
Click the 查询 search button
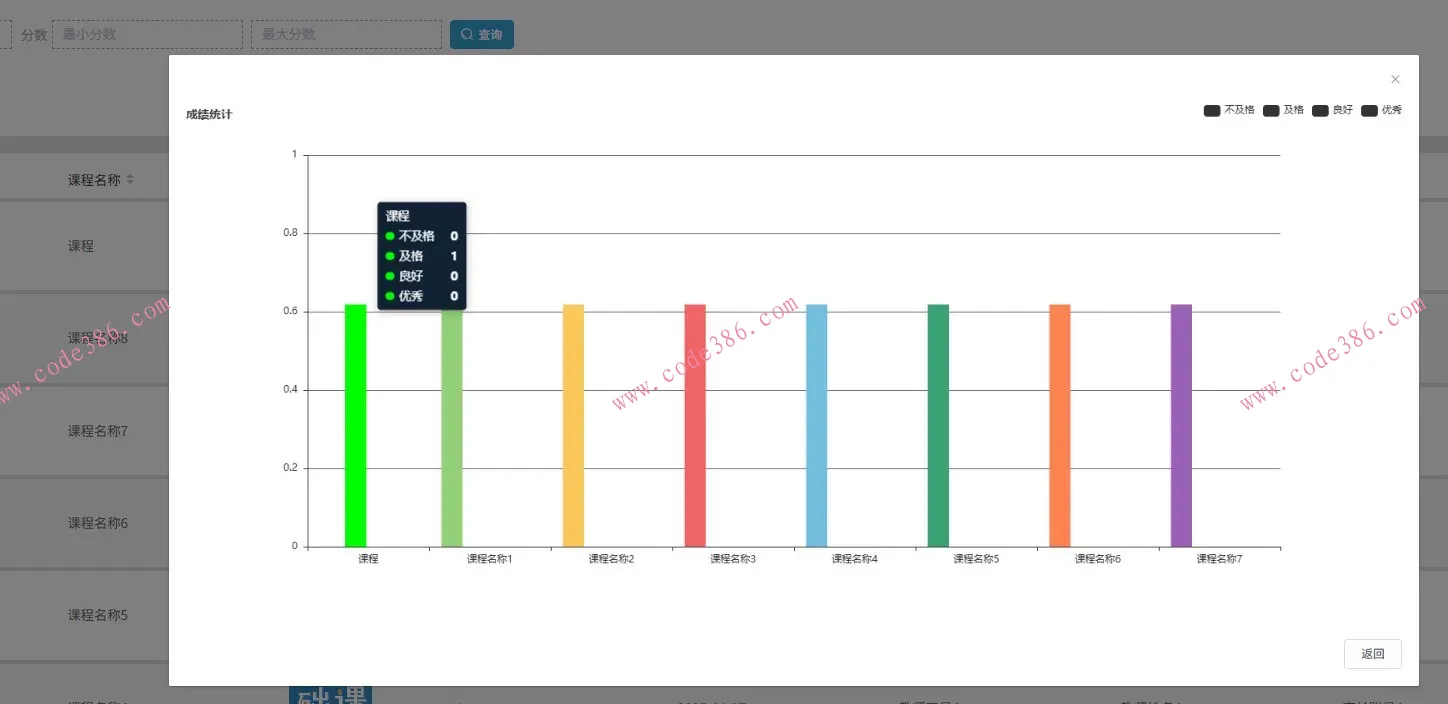pos(482,35)
